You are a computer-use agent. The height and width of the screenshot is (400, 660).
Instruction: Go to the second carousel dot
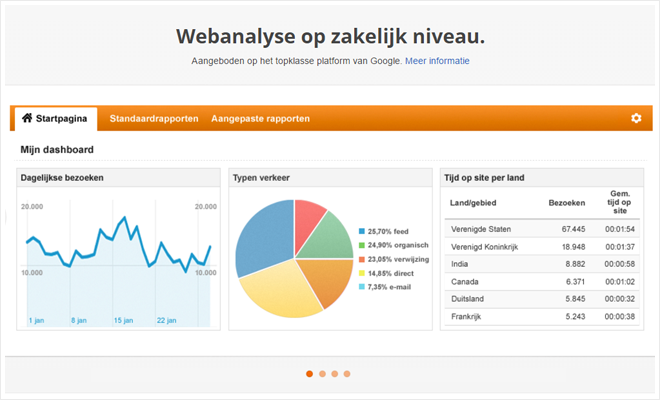click(322, 374)
